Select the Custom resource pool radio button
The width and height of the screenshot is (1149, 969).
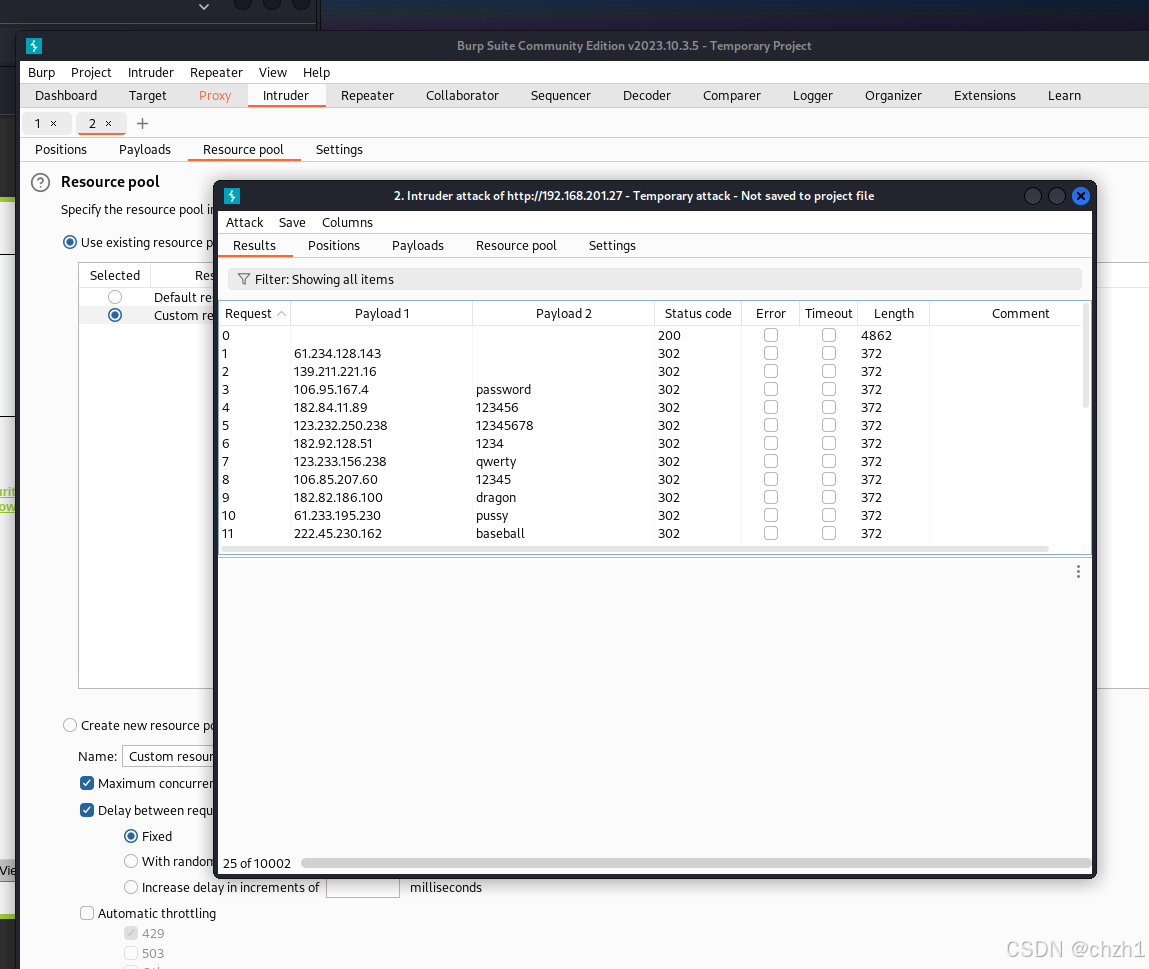115,315
